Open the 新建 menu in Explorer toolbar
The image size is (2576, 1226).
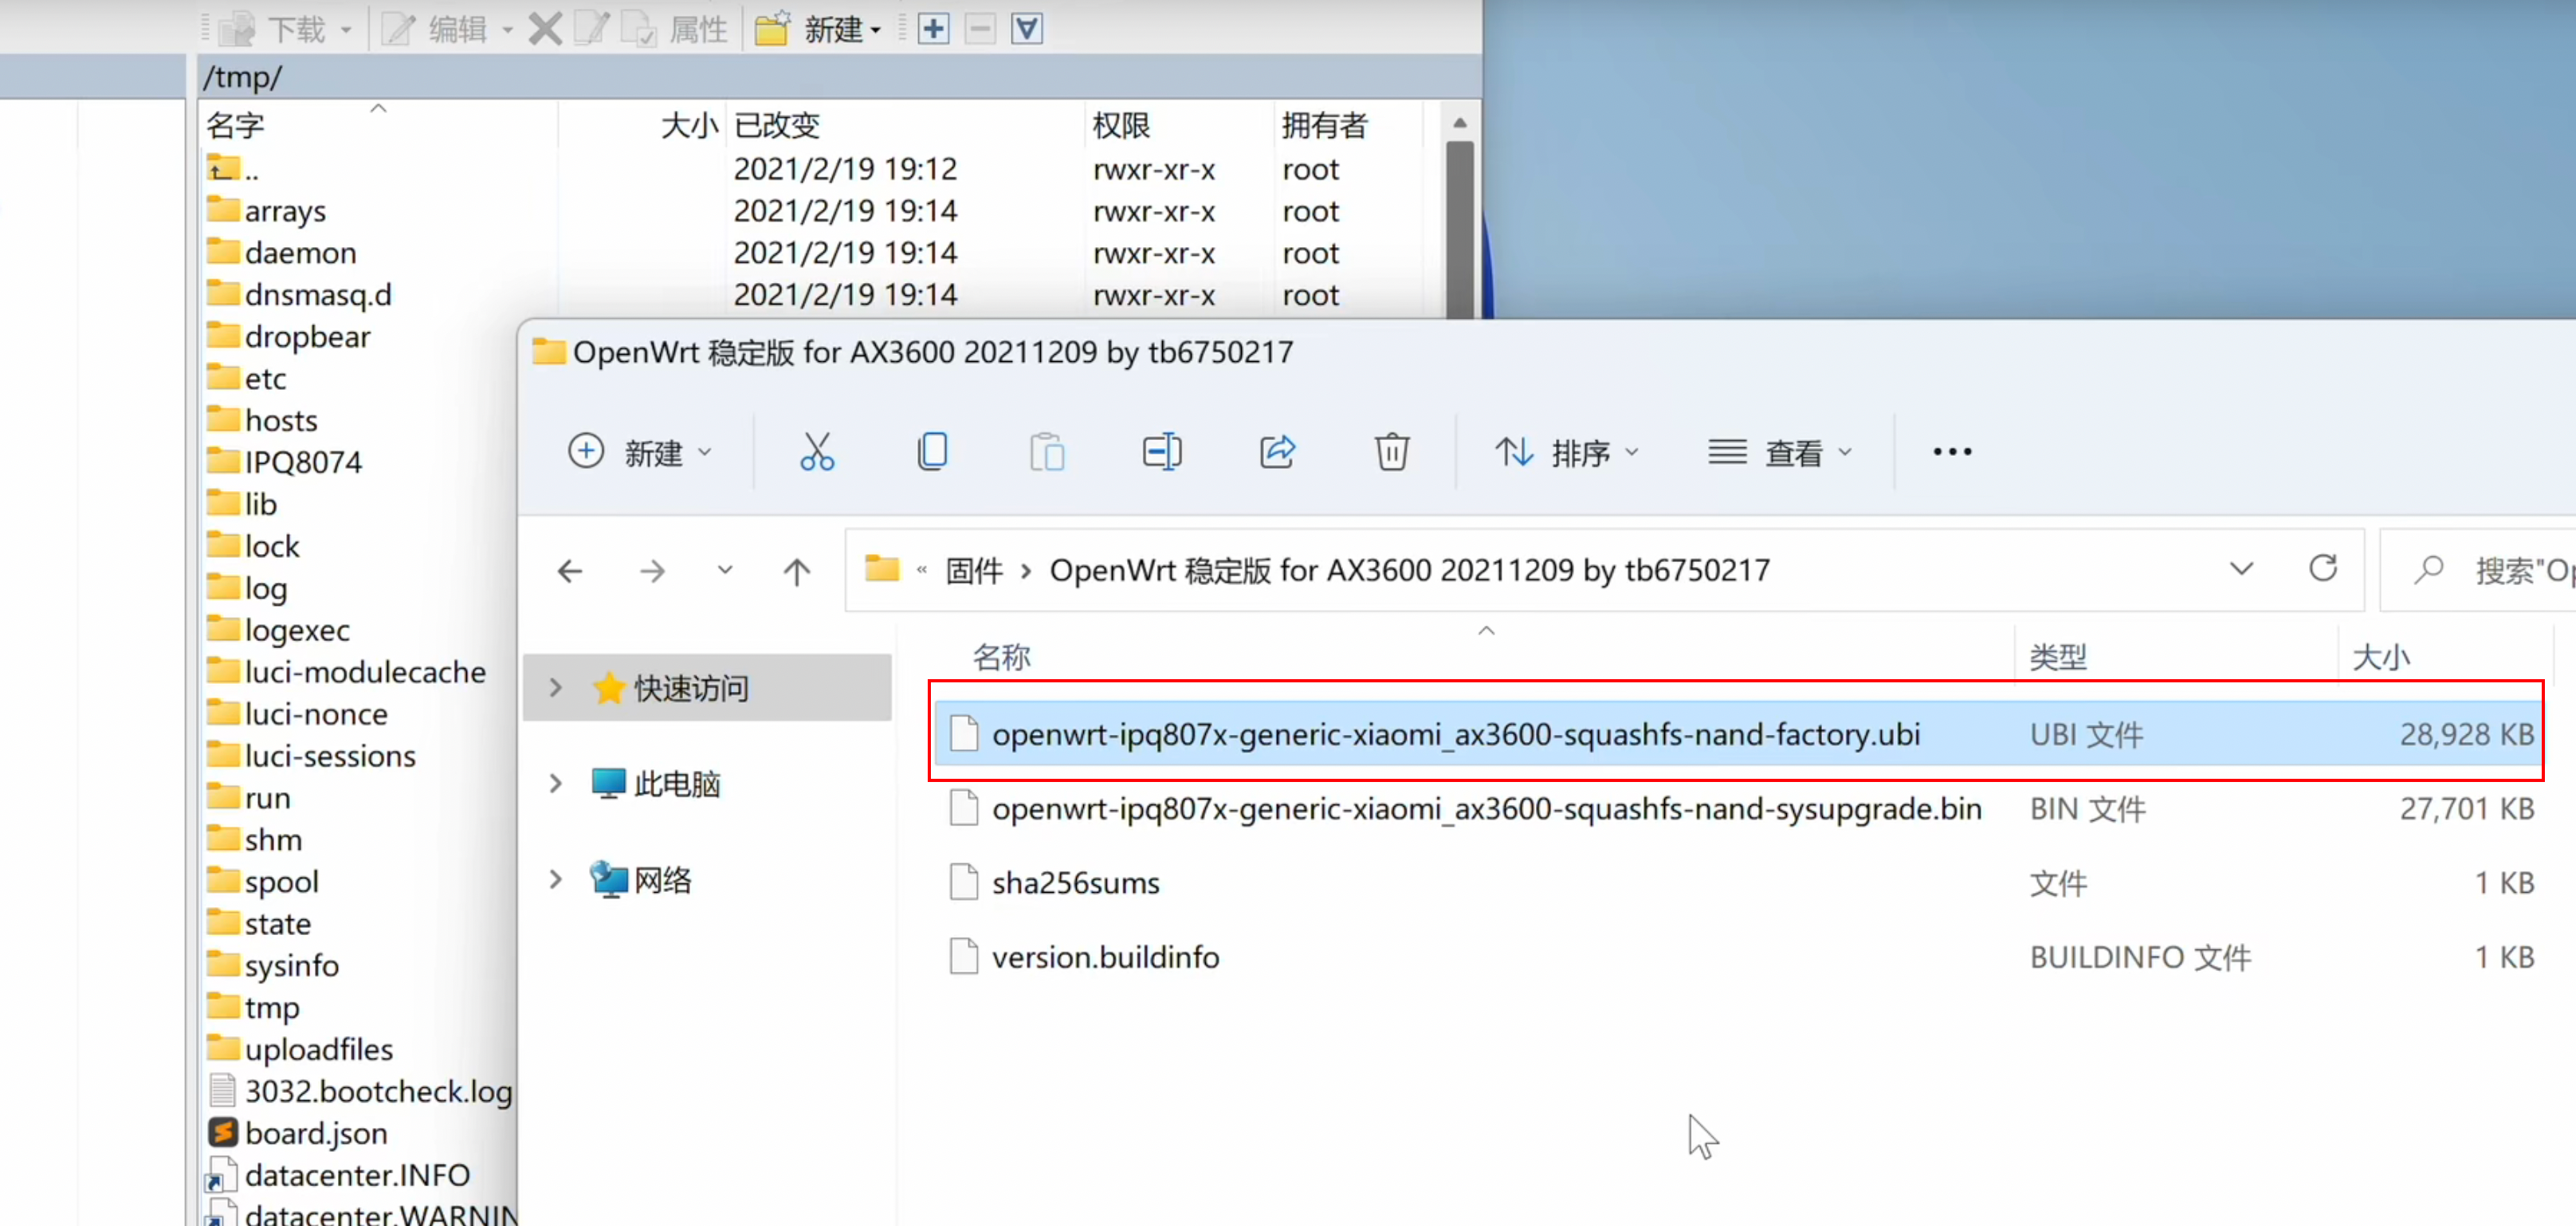click(640, 453)
